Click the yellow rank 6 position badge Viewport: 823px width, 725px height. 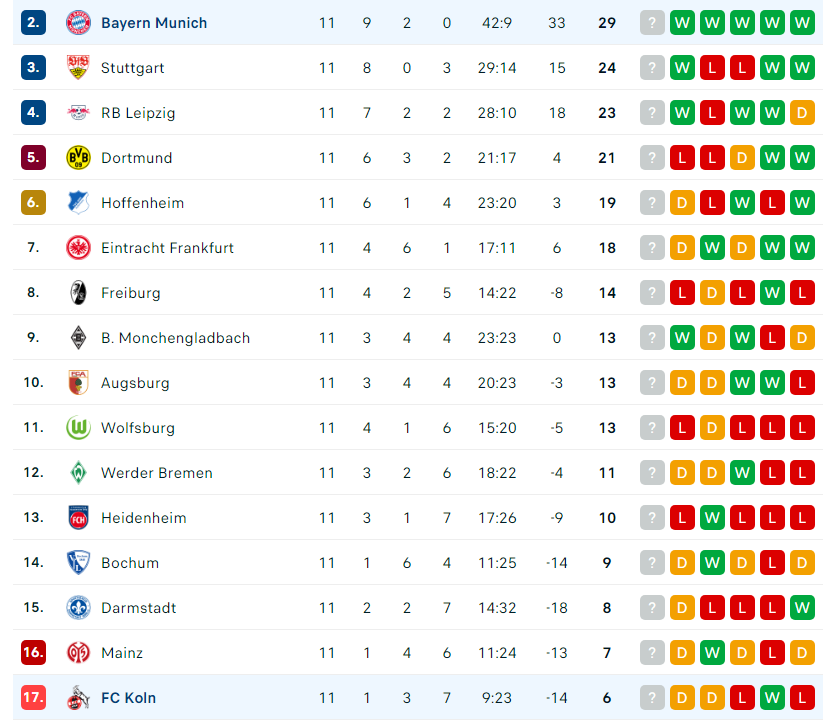tap(33, 203)
